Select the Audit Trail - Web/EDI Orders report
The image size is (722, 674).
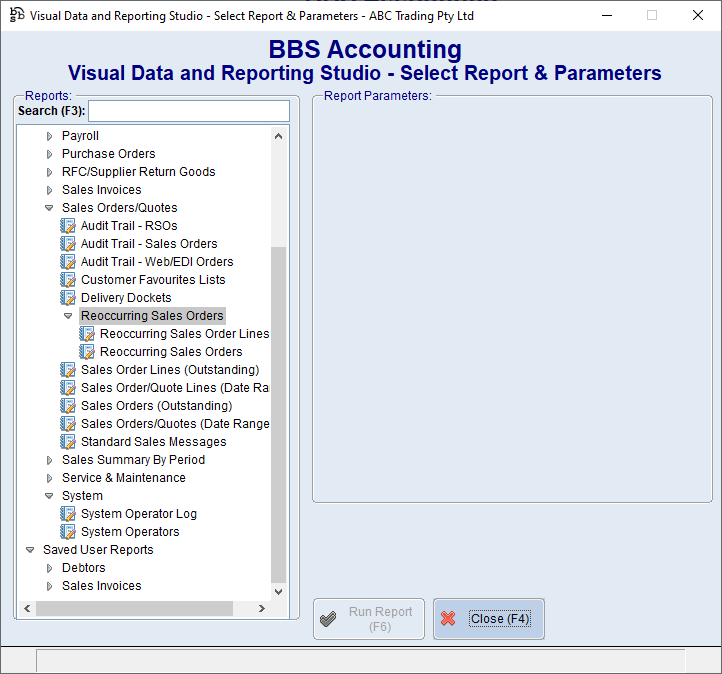click(x=157, y=262)
